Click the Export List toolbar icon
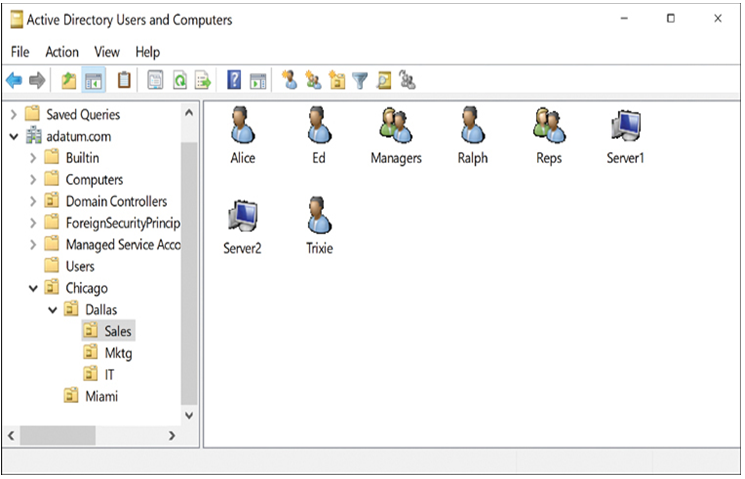Viewport: 745px width, 479px height. 203,80
